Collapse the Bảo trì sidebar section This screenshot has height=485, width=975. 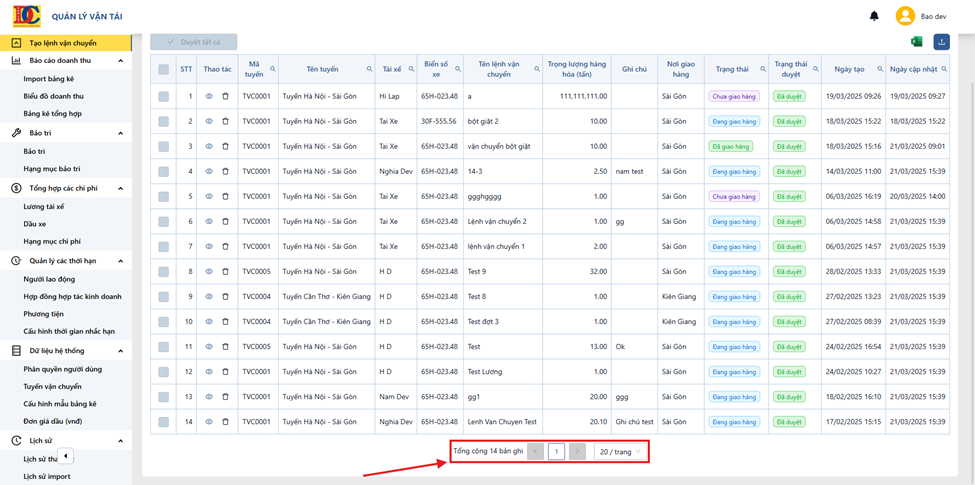click(121, 134)
